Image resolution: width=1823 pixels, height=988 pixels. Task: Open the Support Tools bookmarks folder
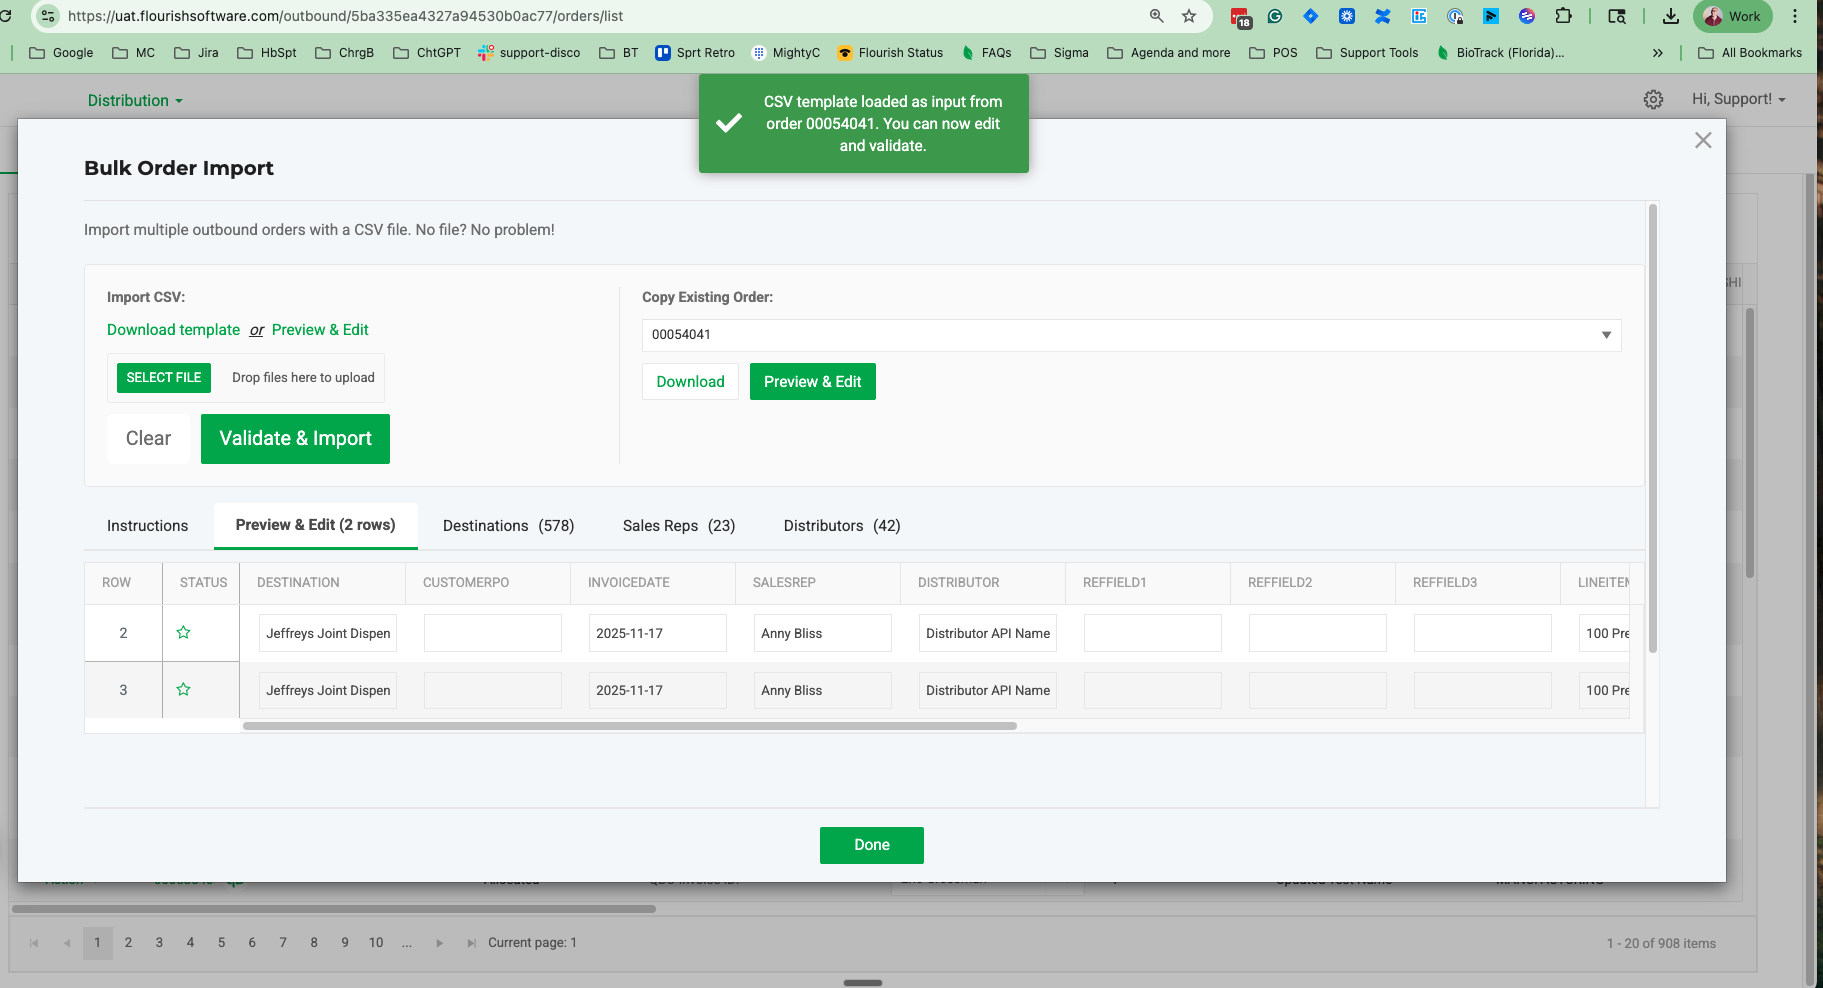click(1367, 53)
